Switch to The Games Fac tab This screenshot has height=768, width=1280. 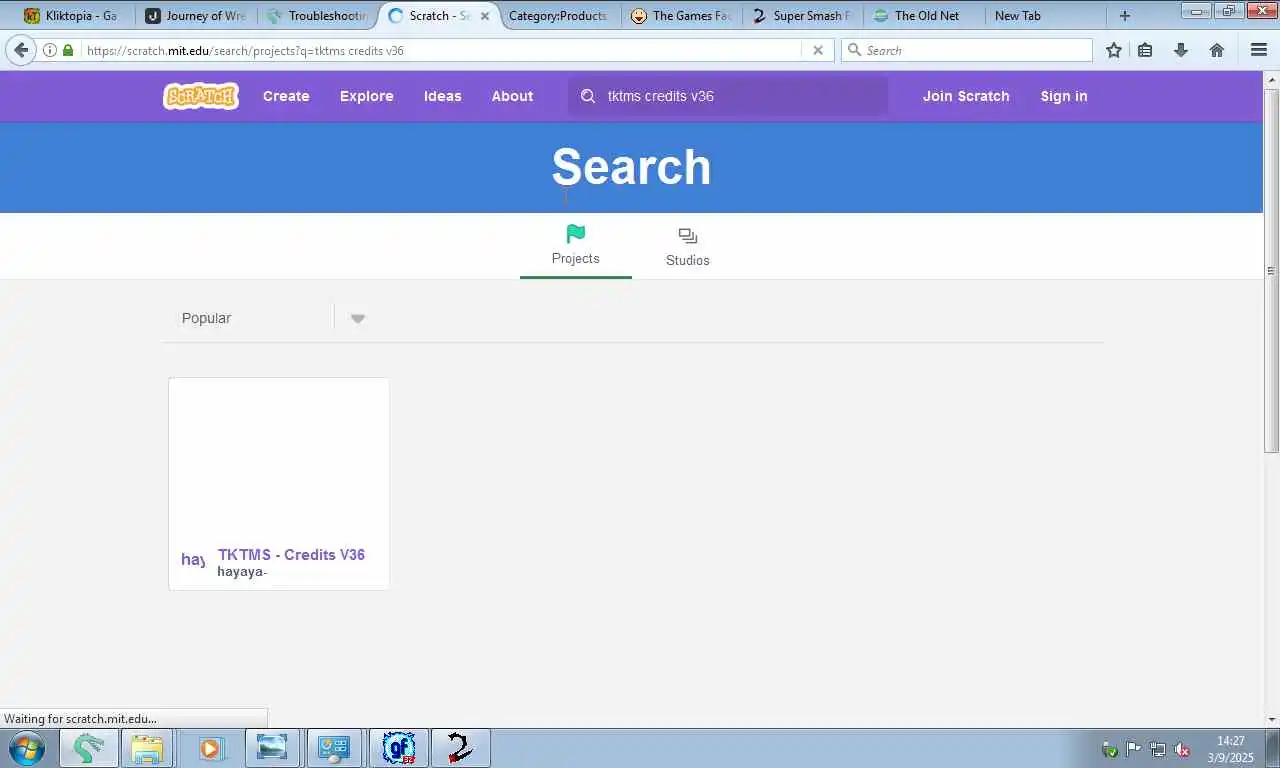[x=682, y=16]
